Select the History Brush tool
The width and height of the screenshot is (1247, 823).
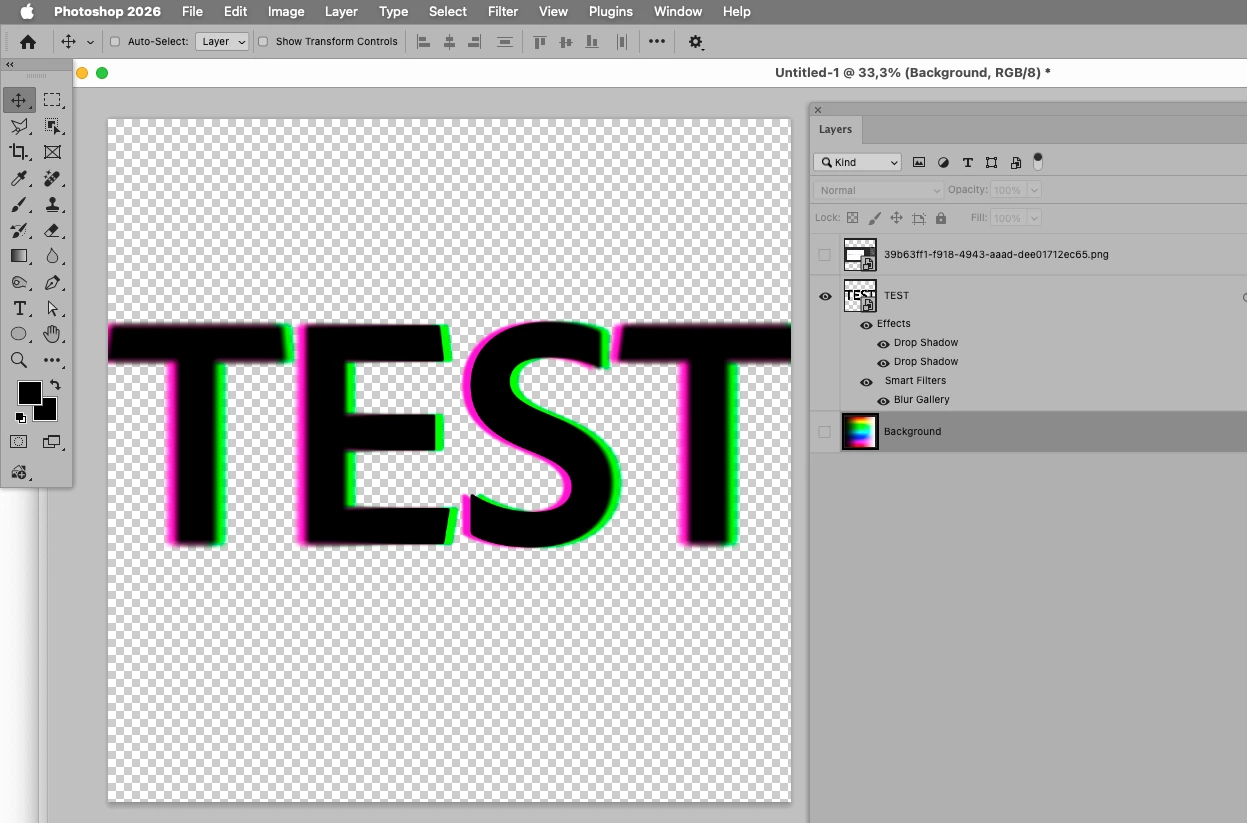click(19, 230)
